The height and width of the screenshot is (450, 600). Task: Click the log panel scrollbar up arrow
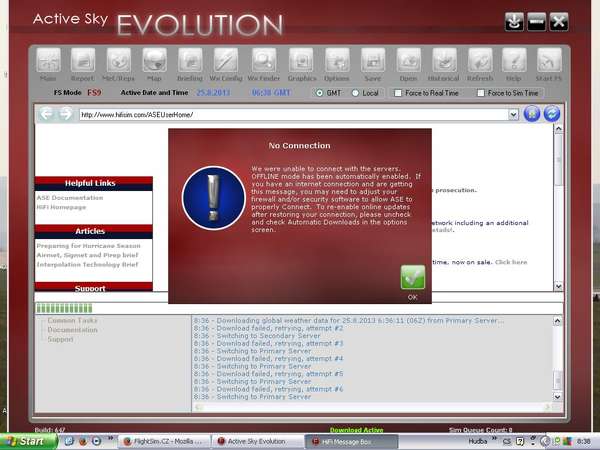point(558,321)
